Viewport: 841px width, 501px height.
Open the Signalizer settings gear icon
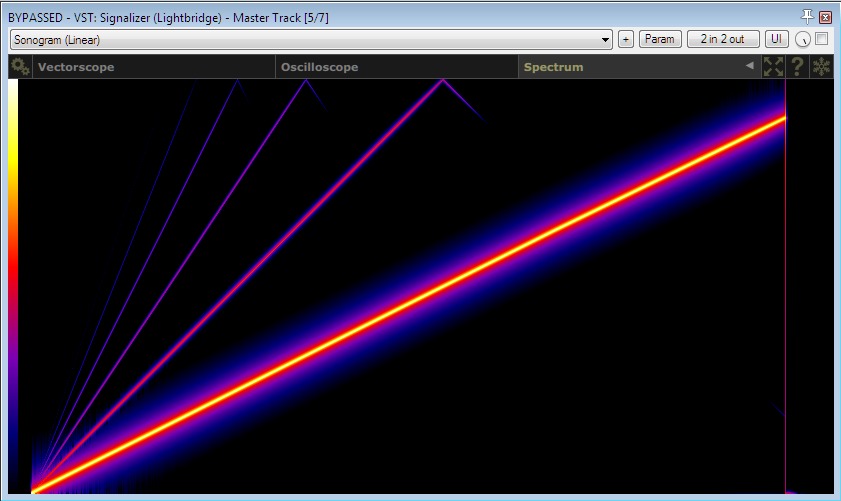(x=19, y=67)
